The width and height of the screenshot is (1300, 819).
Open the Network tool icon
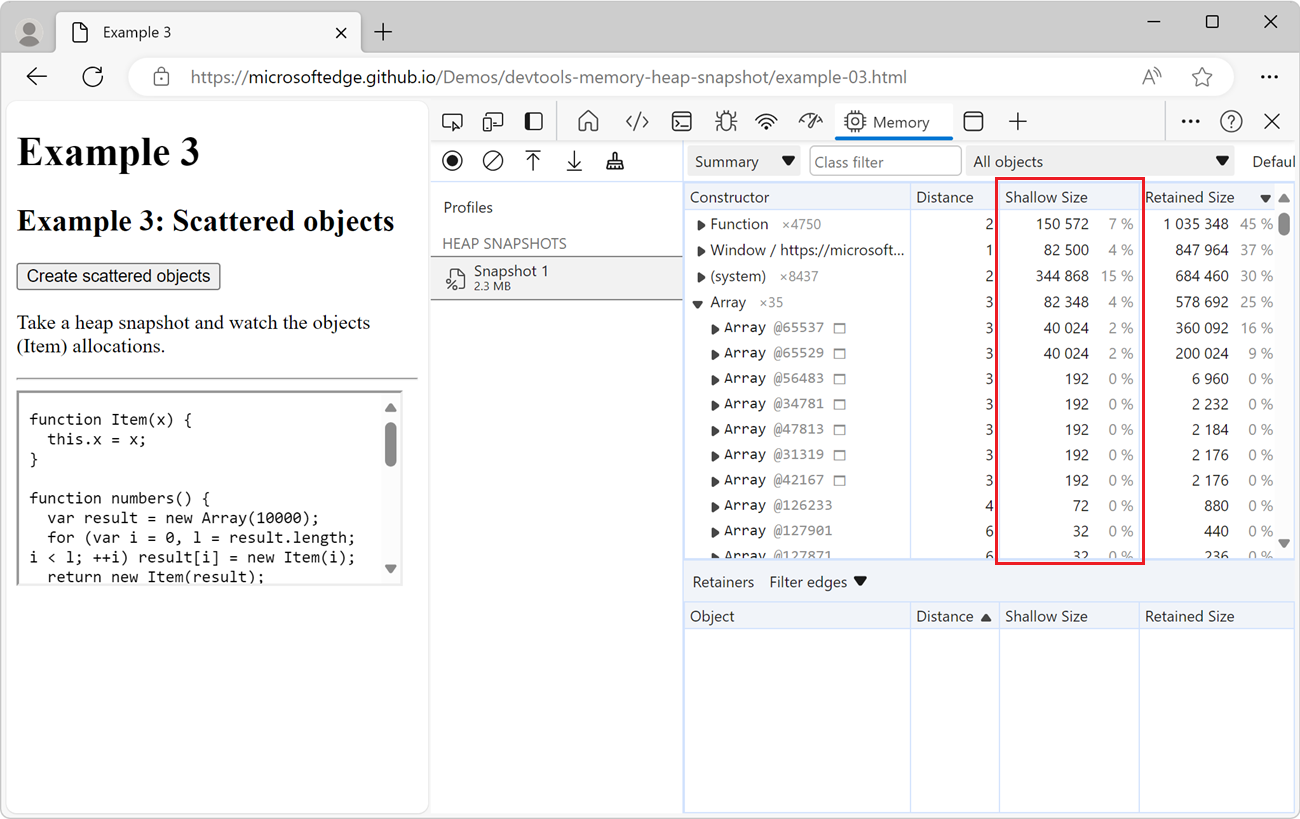pyautogui.click(x=767, y=122)
